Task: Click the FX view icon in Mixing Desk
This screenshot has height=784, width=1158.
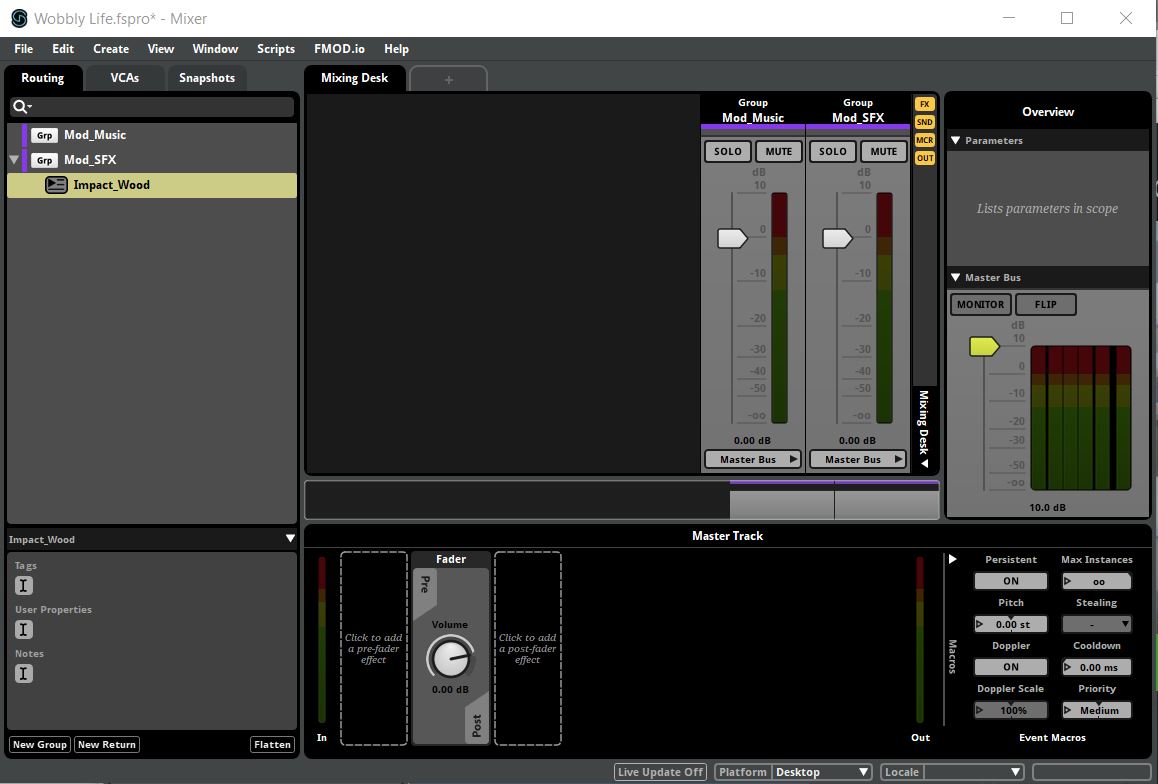Action: [924, 104]
